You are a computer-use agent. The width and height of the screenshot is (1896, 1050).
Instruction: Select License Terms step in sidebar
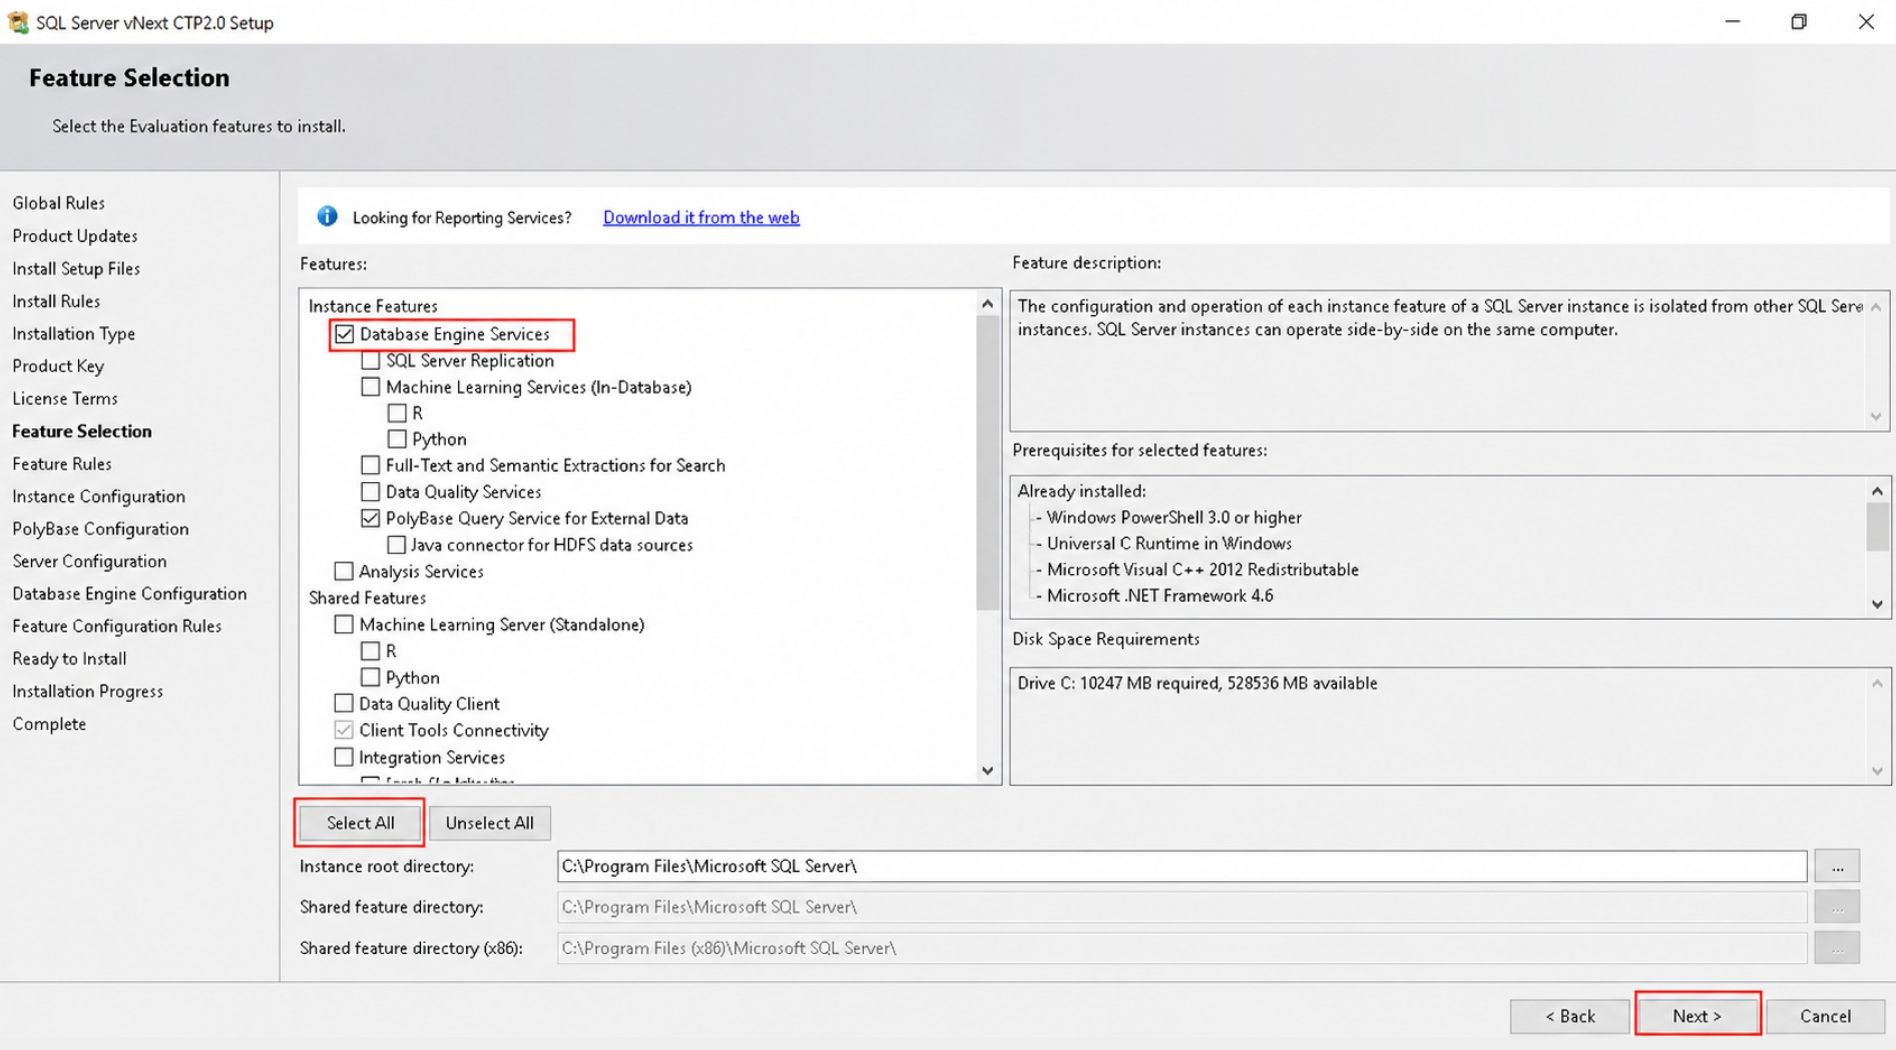[x=65, y=398]
